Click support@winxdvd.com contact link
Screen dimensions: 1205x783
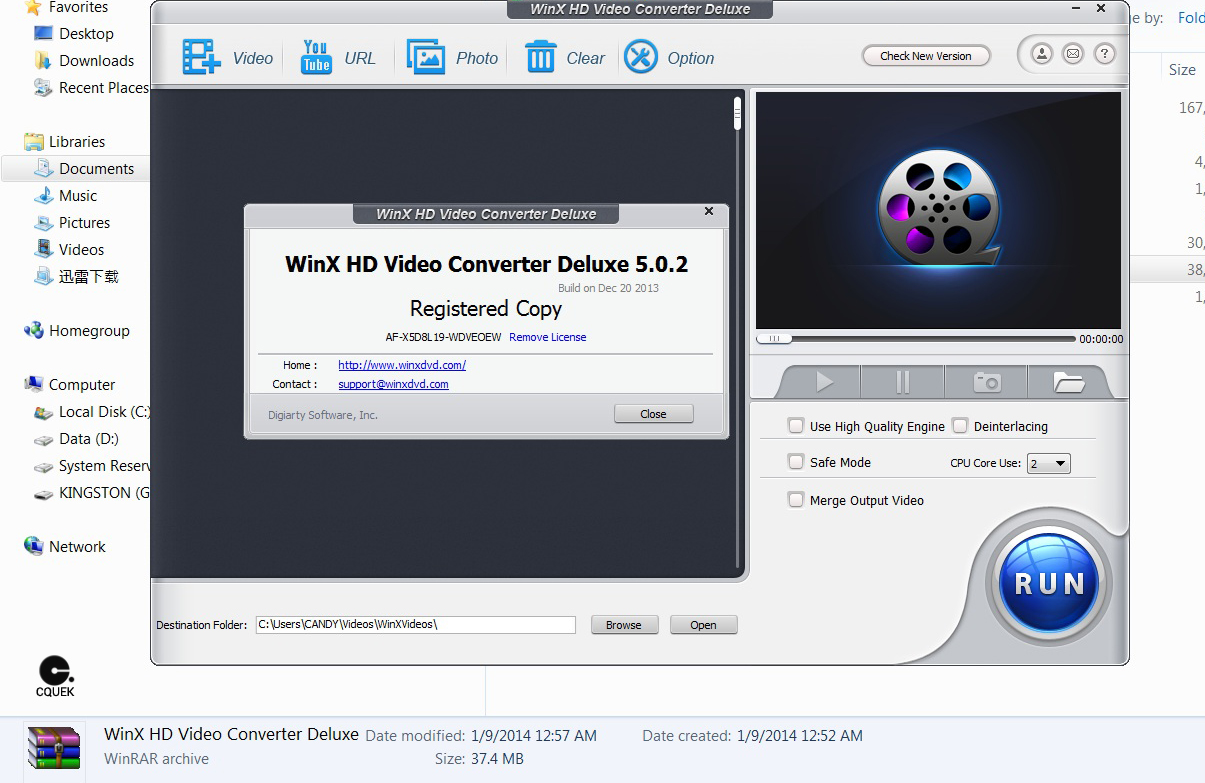point(393,384)
